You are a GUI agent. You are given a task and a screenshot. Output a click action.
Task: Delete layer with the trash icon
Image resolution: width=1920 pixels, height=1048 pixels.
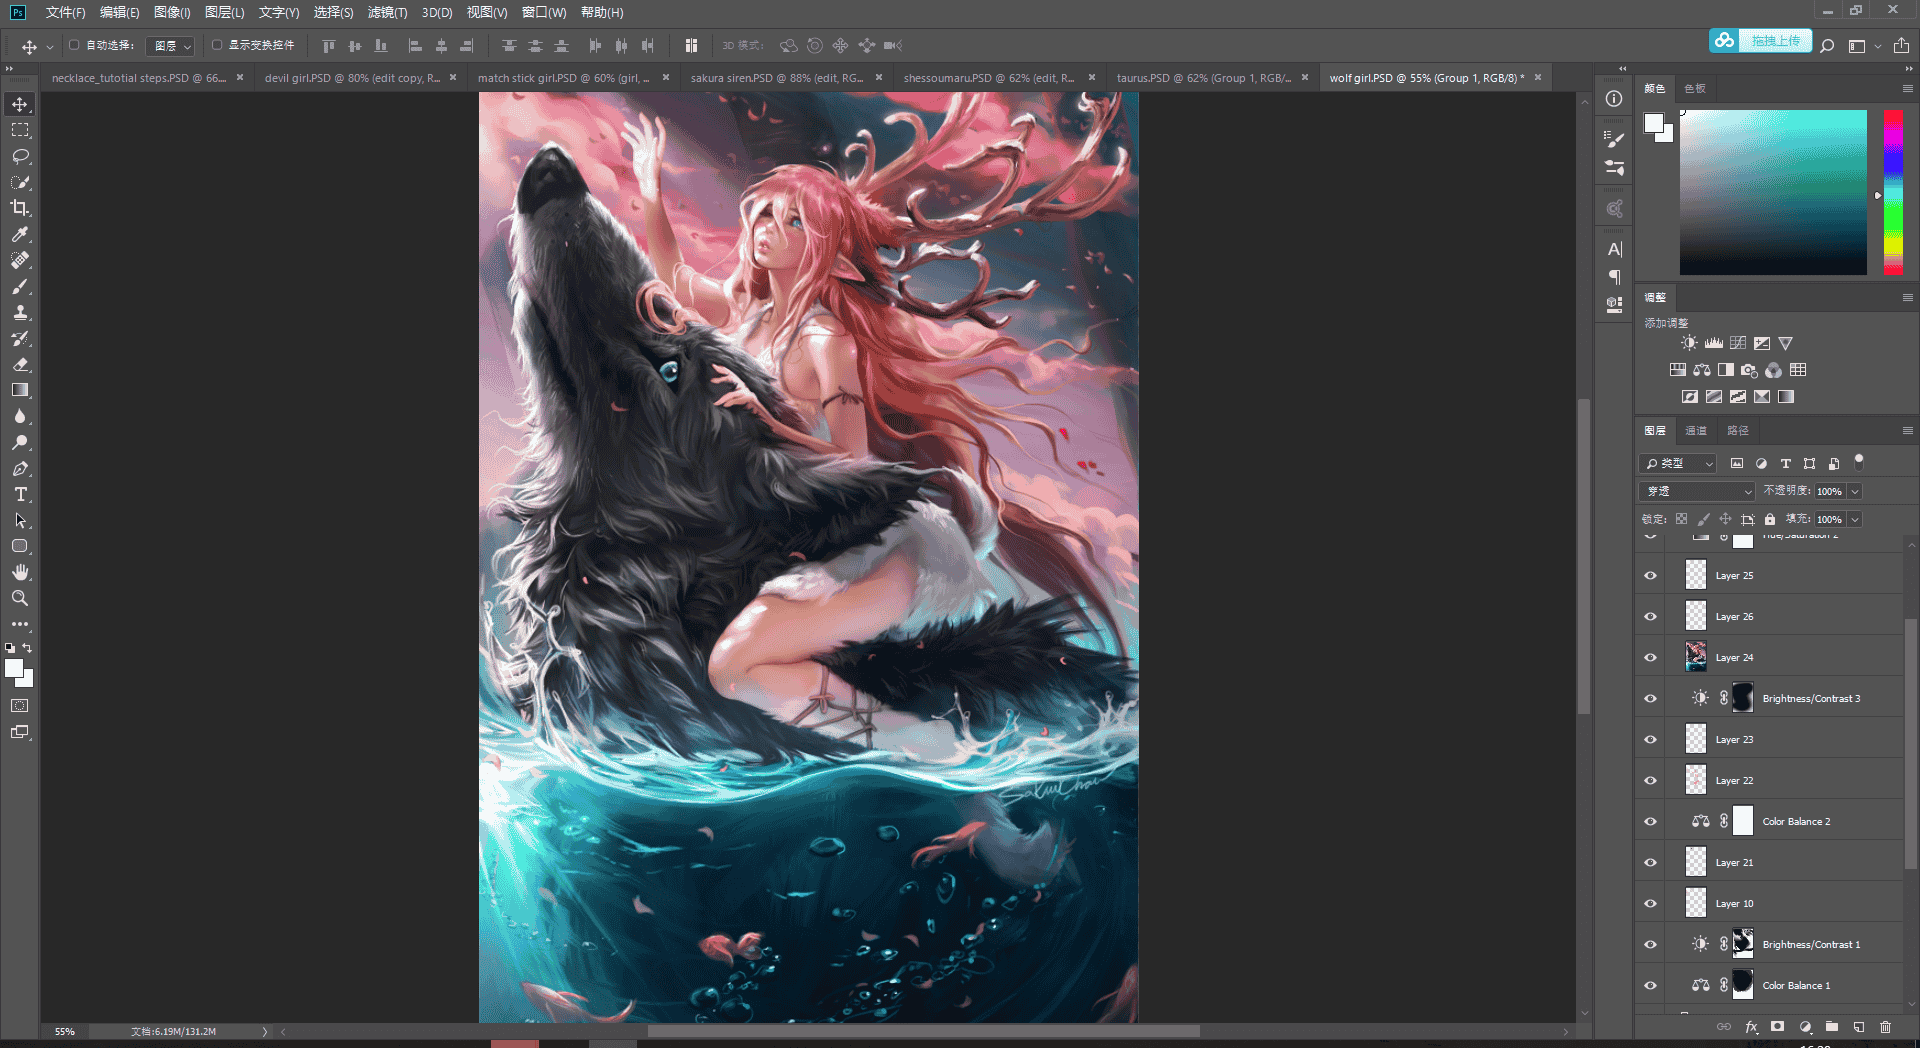click(x=1885, y=1027)
